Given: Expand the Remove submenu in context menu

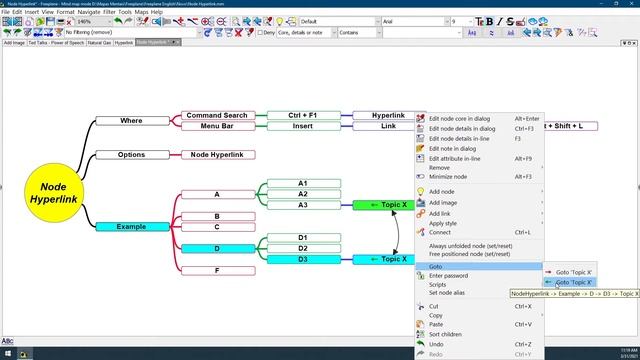Looking at the screenshot, I should tap(480, 168).
